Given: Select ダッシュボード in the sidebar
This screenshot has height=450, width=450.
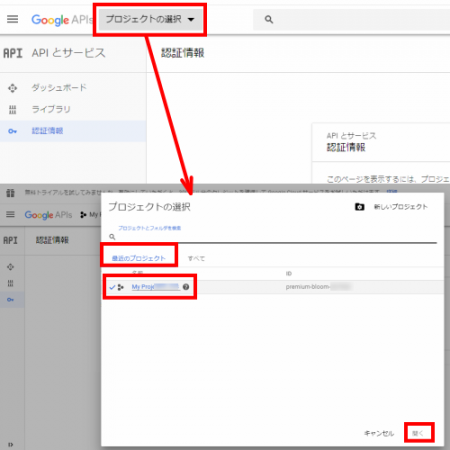Looking at the screenshot, I should tap(59, 88).
